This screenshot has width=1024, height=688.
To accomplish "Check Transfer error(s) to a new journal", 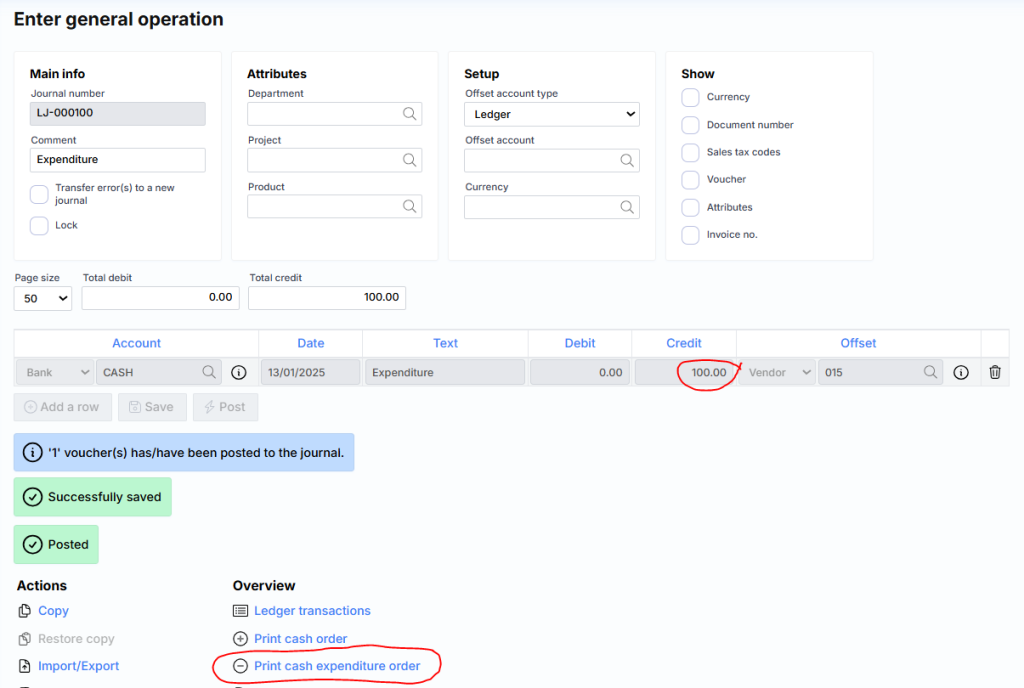I will (x=39, y=194).
